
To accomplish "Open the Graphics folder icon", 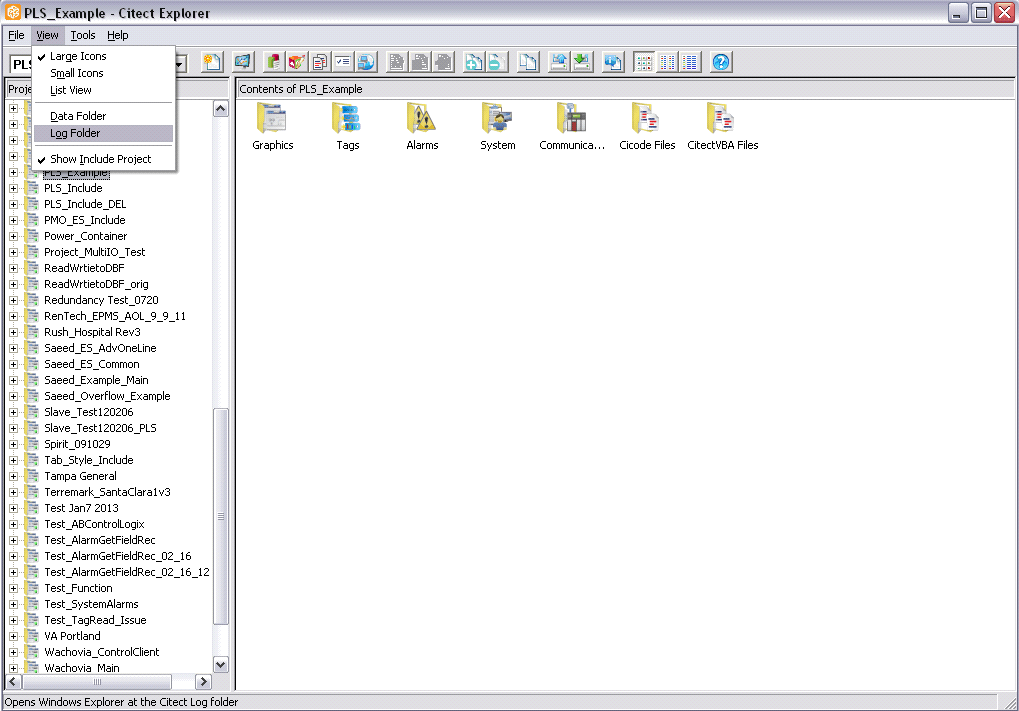I will (x=272, y=118).
